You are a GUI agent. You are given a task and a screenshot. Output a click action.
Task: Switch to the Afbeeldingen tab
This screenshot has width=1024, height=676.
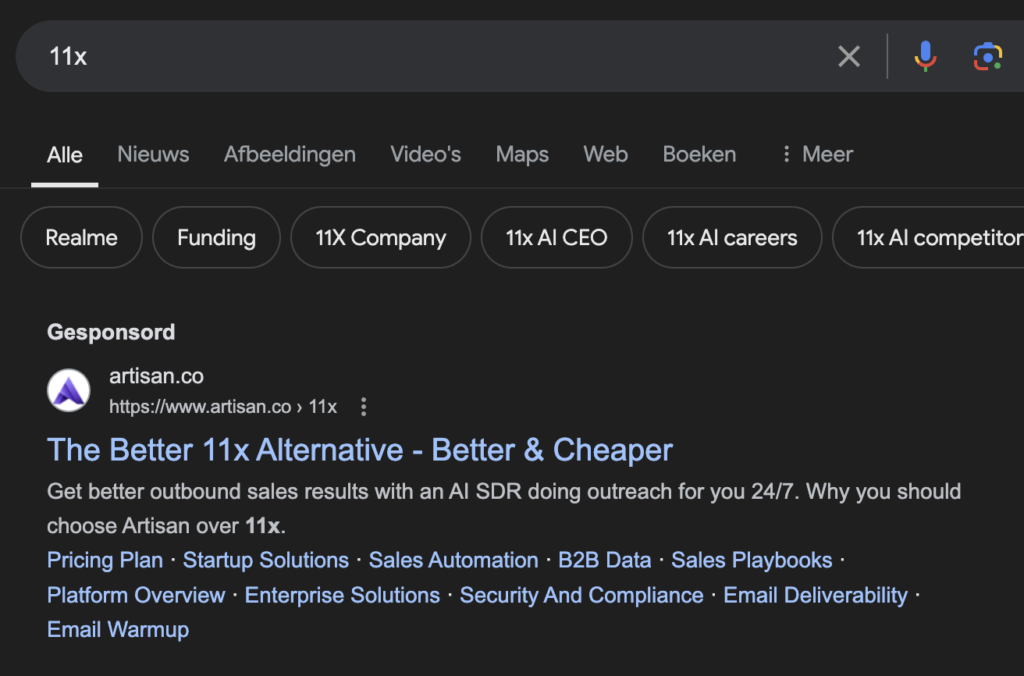coord(289,154)
